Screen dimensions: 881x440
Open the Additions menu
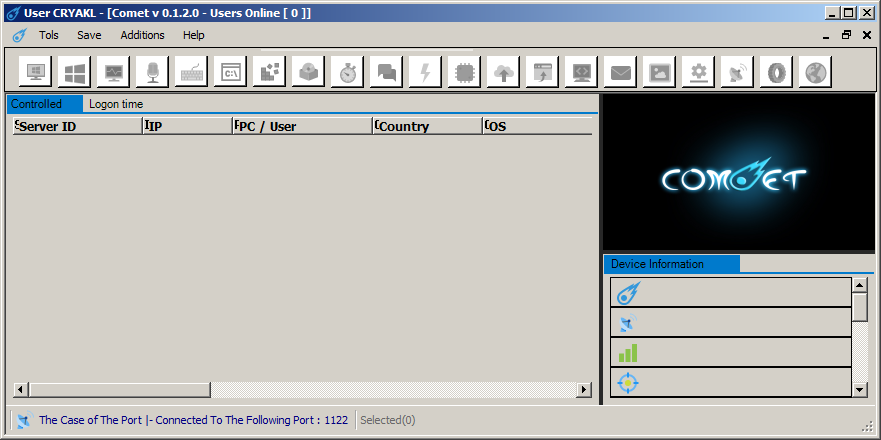(142, 35)
